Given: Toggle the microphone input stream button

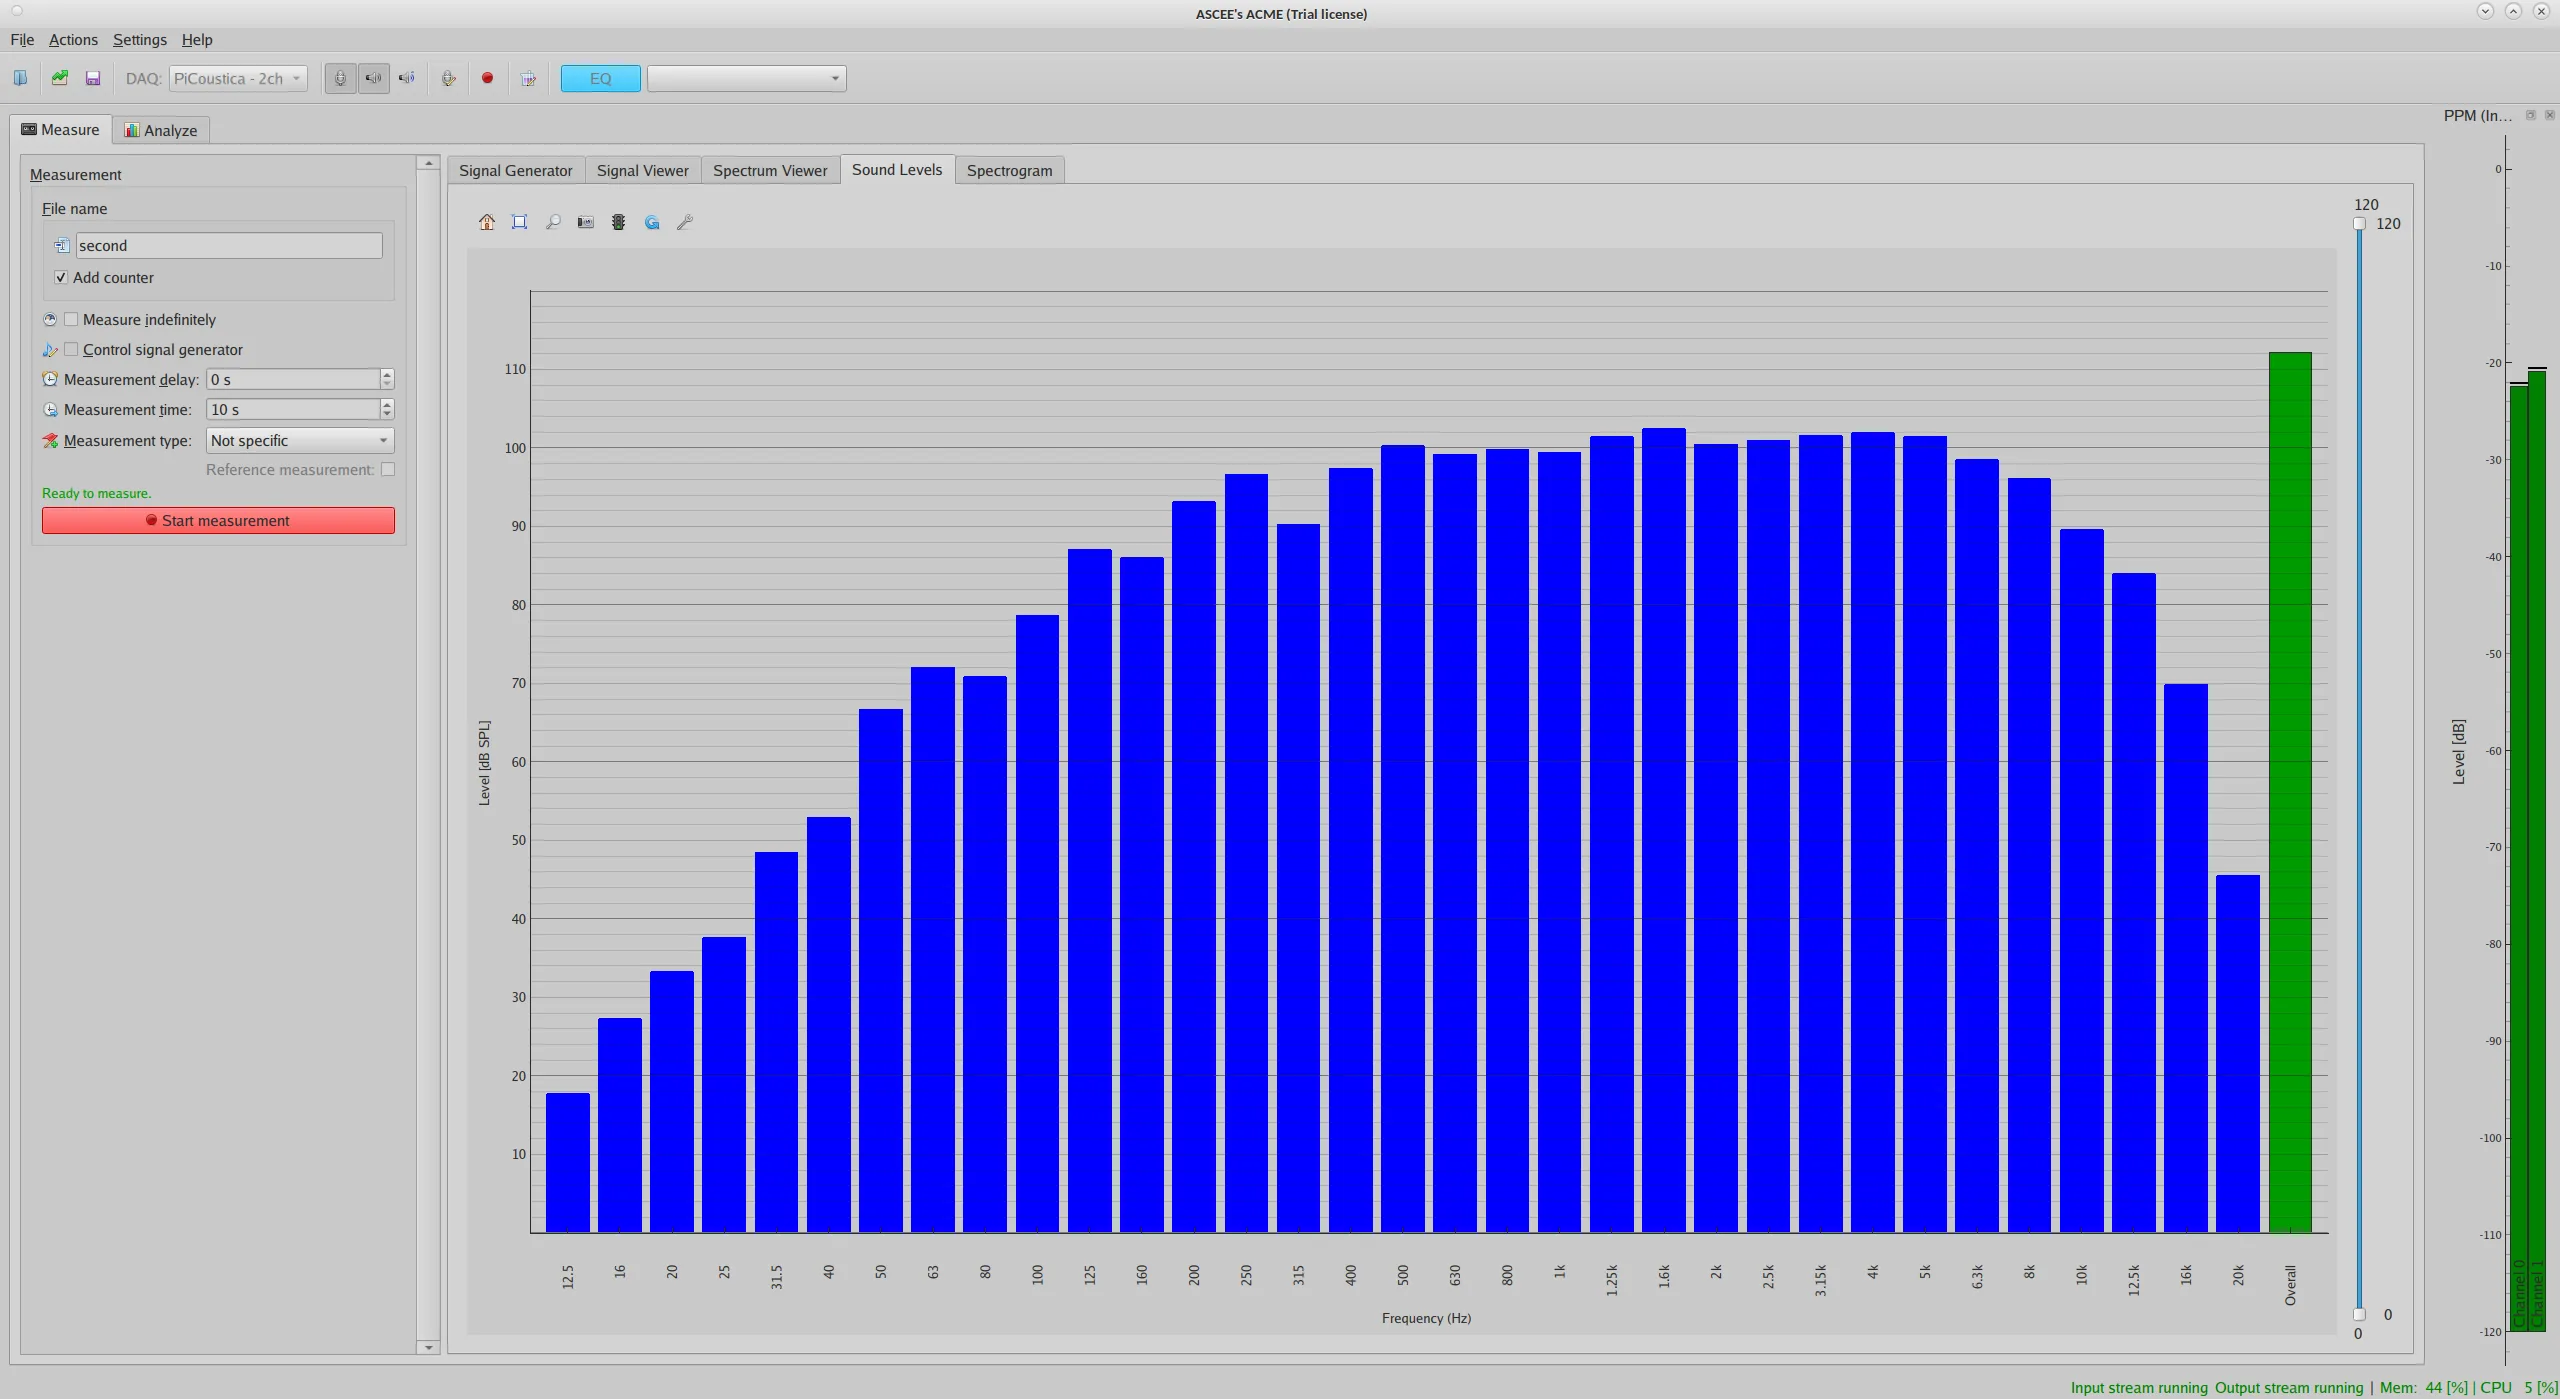Looking at the screenshot, I should 340,78.
